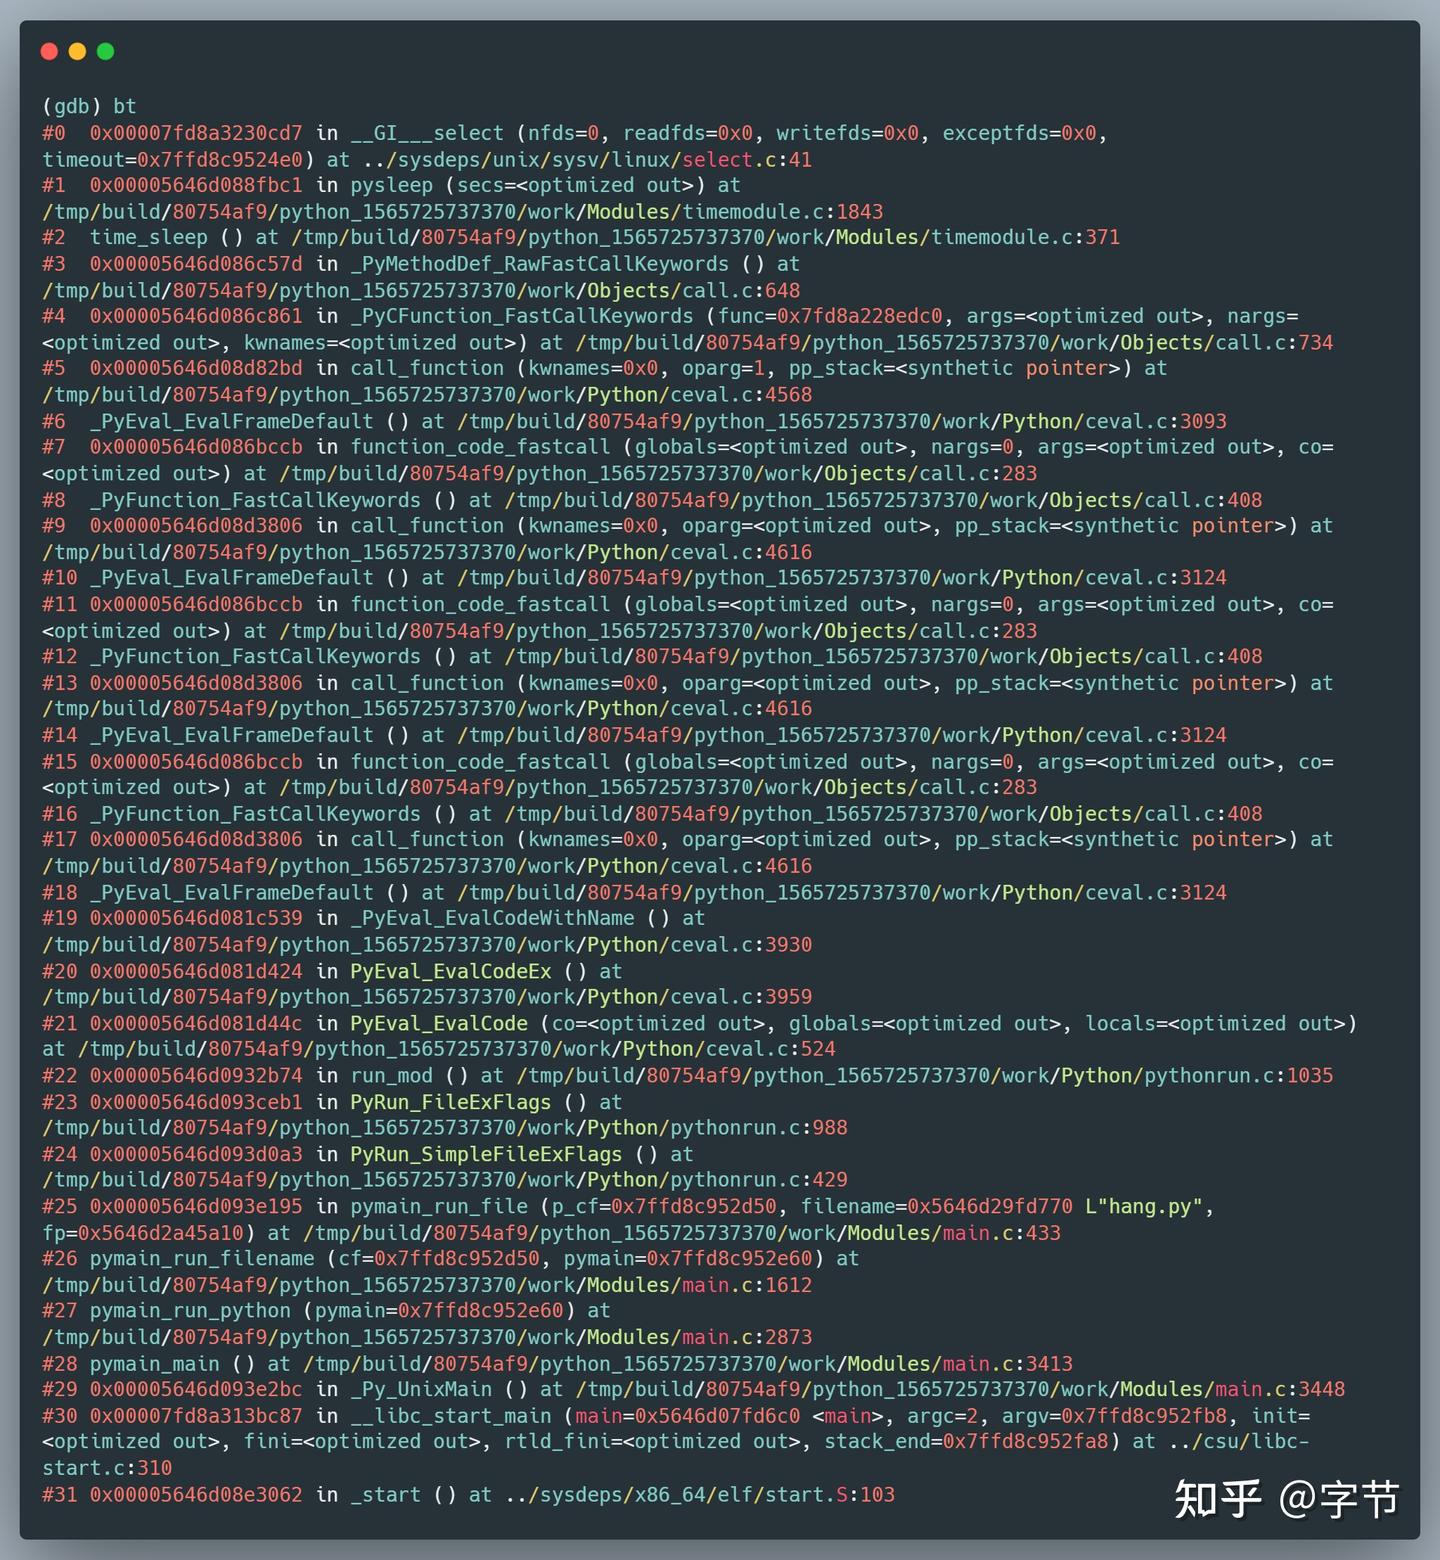This screenshot has width=1440, height=1560.
Task: Click the green zoom window button
Action: click(x=106, y=50)
